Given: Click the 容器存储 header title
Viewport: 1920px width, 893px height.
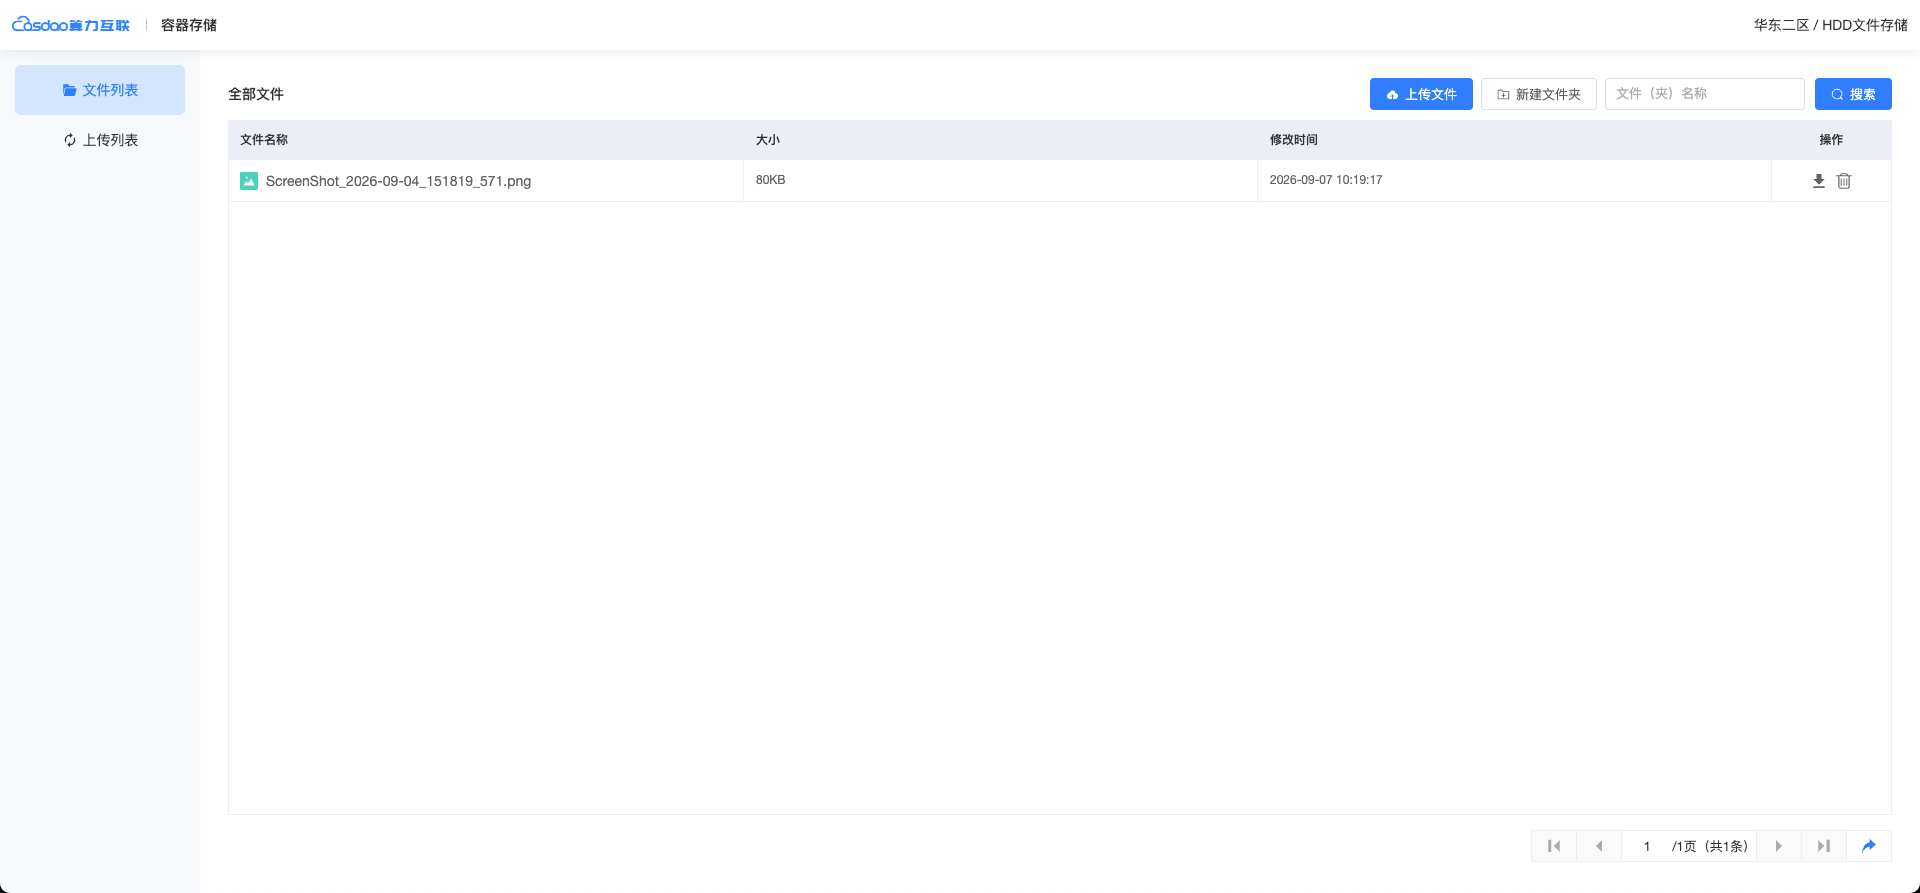Looking at the screenshot, I should [189, 25].
